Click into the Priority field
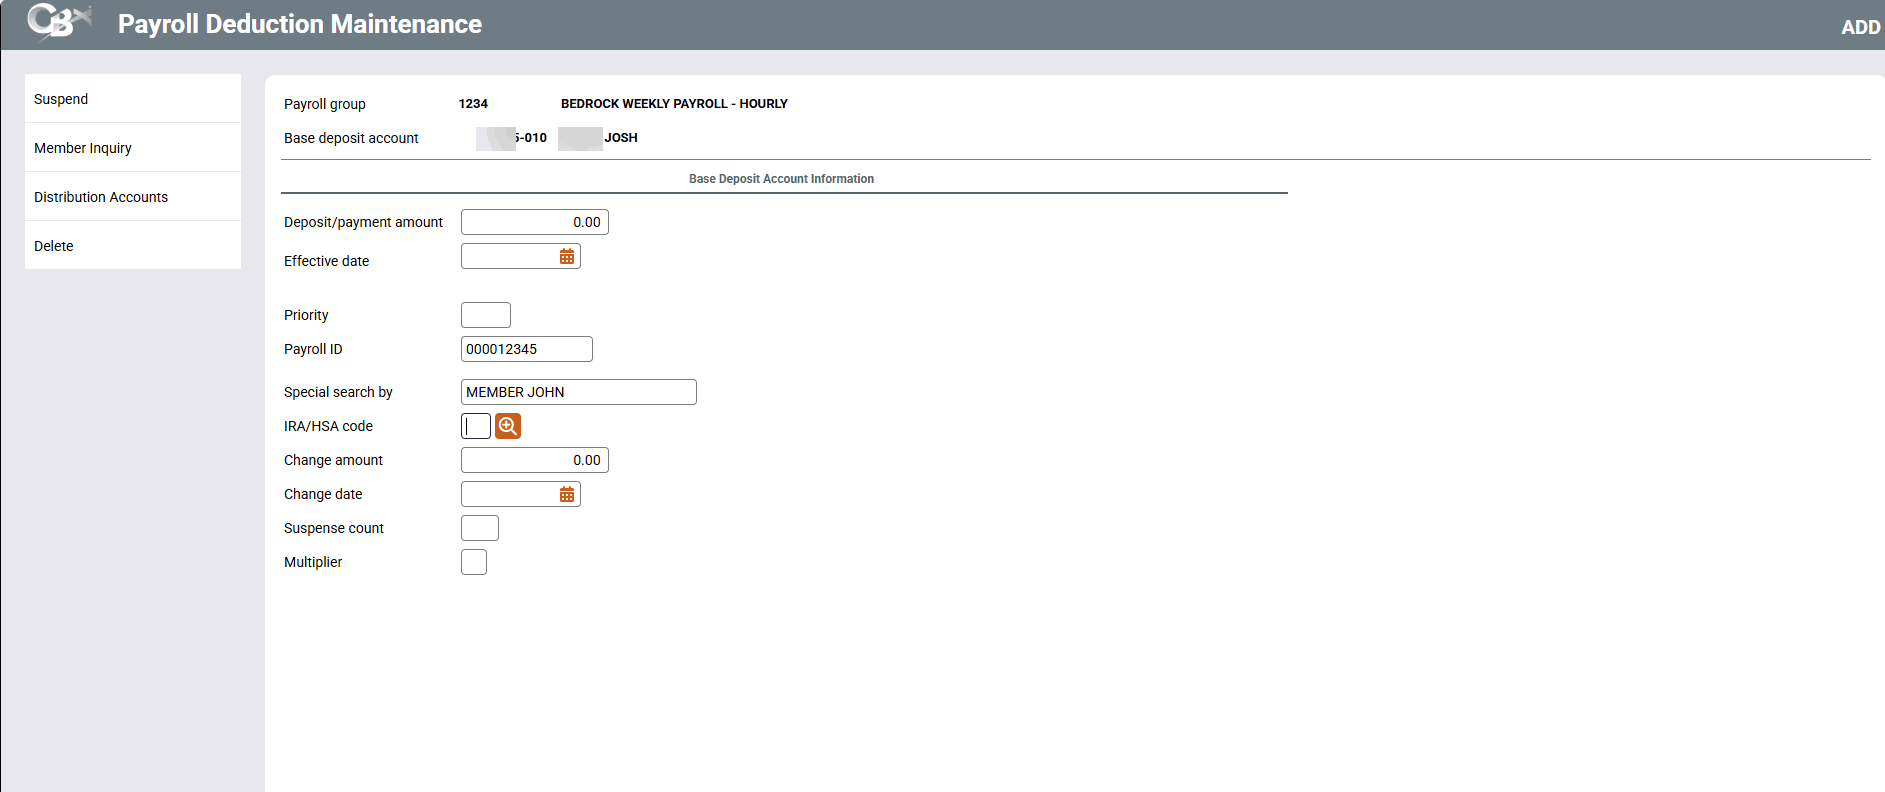Viewport: 1885px width, 792px height. pyautogui.click(x=485, y=315)
